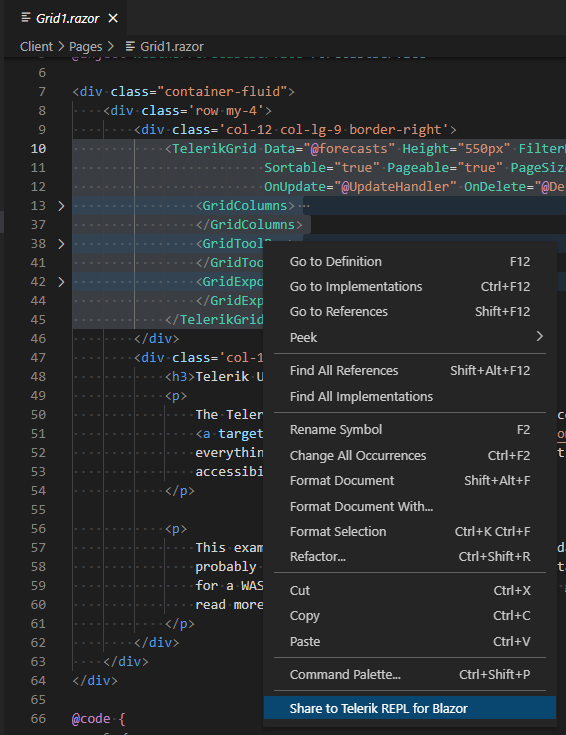Choose Rename Symbol
The height and width of the screenshot is (735, 566).
[x=410, y=430]
